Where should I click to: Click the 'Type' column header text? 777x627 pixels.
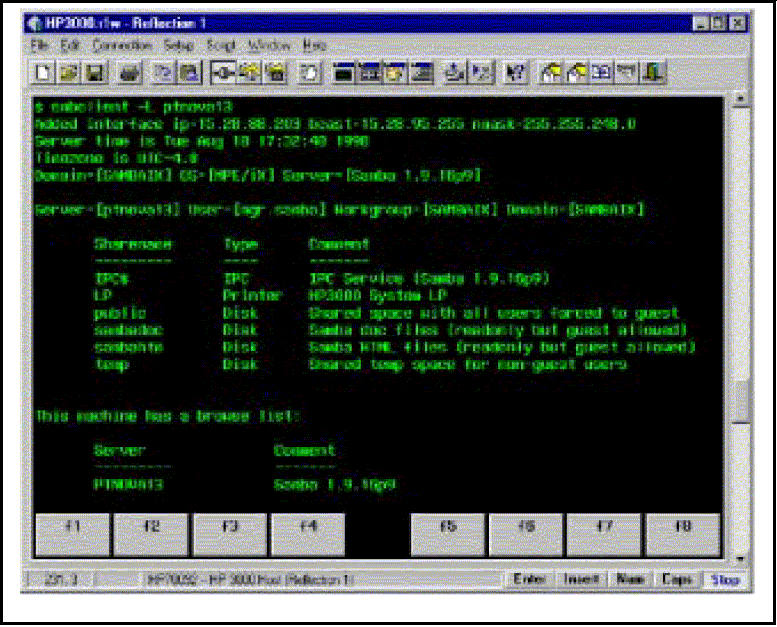(x=241, y=244)
